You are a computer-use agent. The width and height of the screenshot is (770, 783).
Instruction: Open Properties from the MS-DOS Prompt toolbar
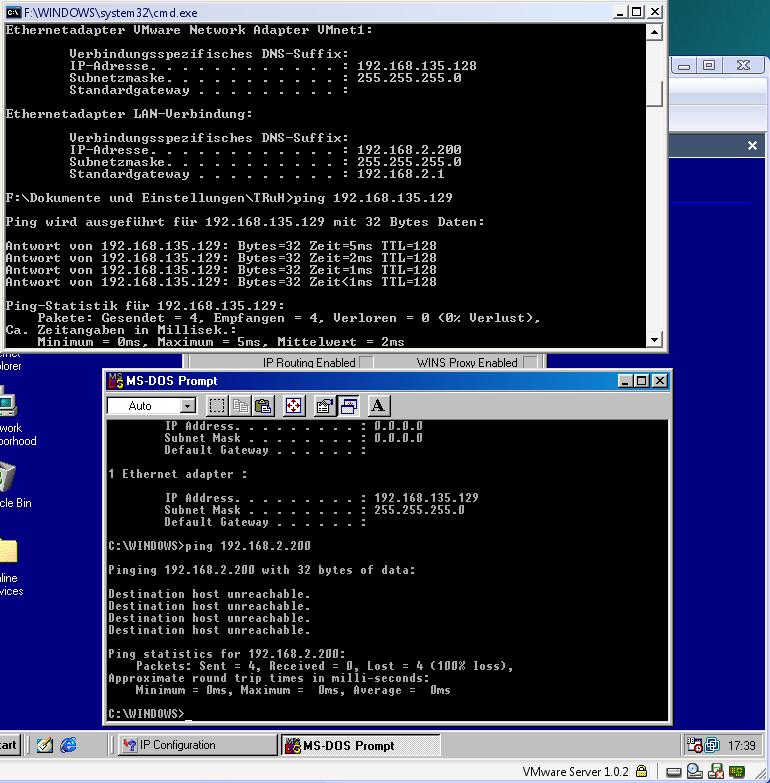tap(324, 405)
